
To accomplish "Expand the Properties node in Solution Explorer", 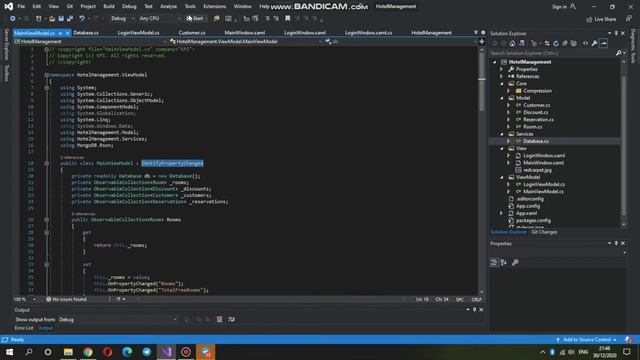I will [x=502, y=69].
